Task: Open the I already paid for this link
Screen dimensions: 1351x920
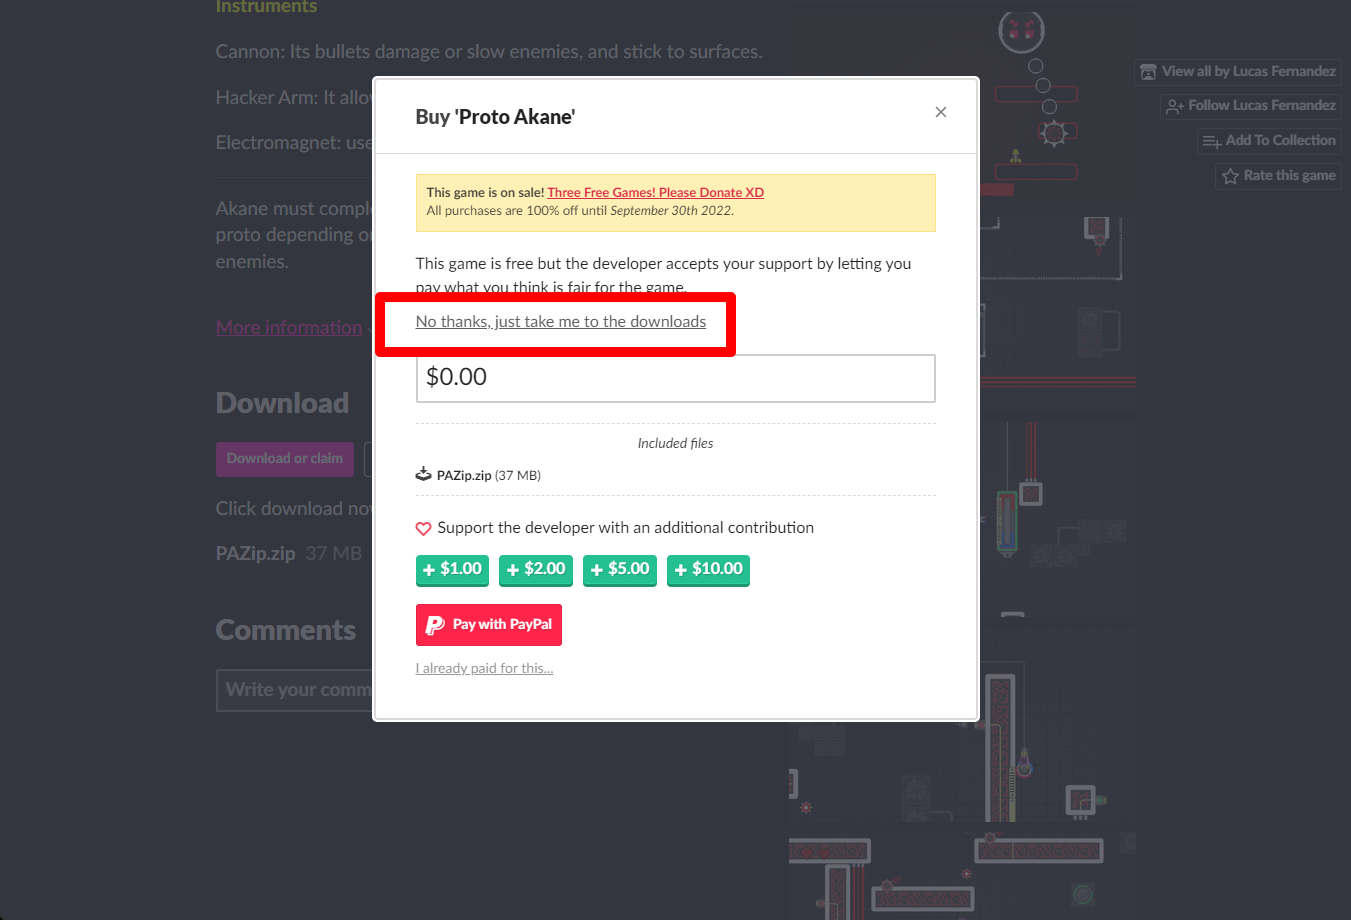Action: [x=485, y=668]
